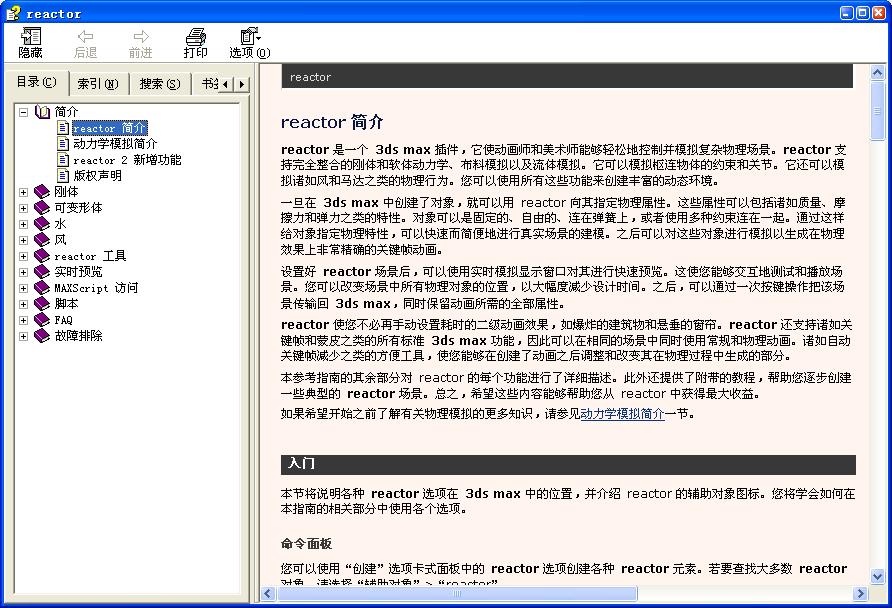Click the reactor help window title icon
Screen dimensions: 892x608
click(x=13, y=13)
